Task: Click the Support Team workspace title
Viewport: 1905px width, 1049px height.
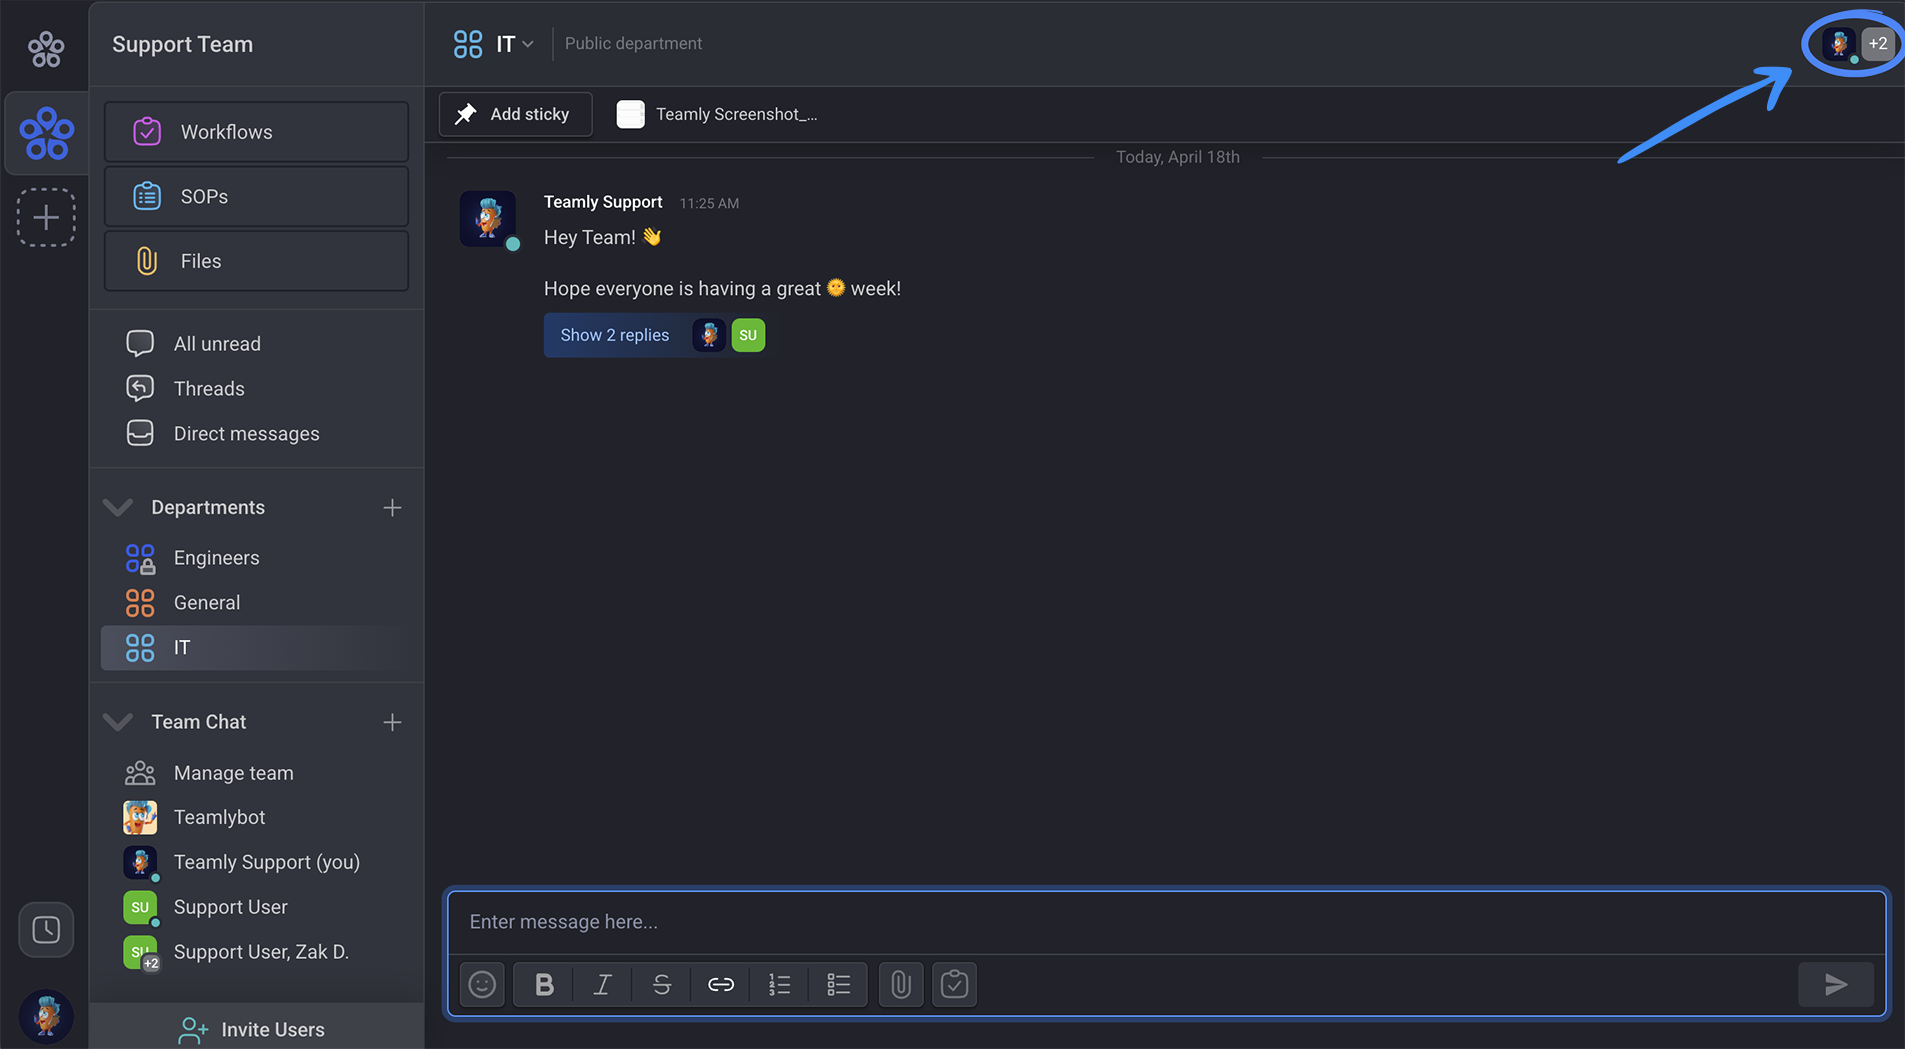Action: [182, 44]
